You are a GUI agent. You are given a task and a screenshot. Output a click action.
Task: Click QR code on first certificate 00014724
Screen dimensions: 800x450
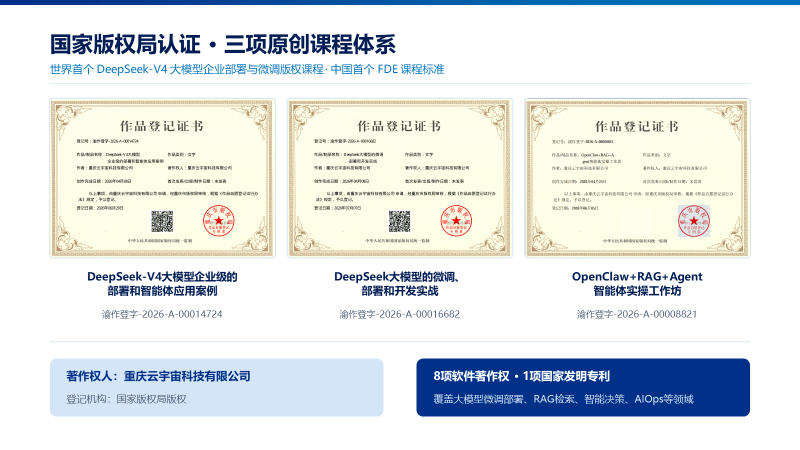[x=162, y=221]
